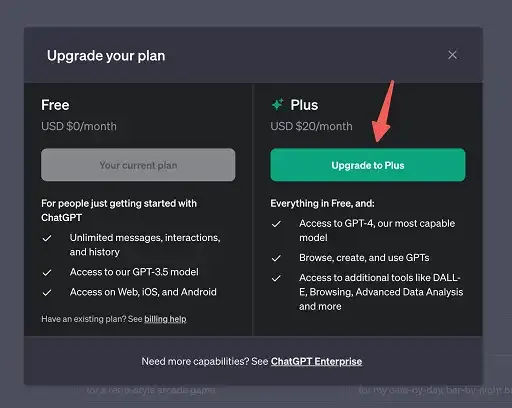Click checkmark beside Access to GPT-3.5 model

[x=47, y=273]
